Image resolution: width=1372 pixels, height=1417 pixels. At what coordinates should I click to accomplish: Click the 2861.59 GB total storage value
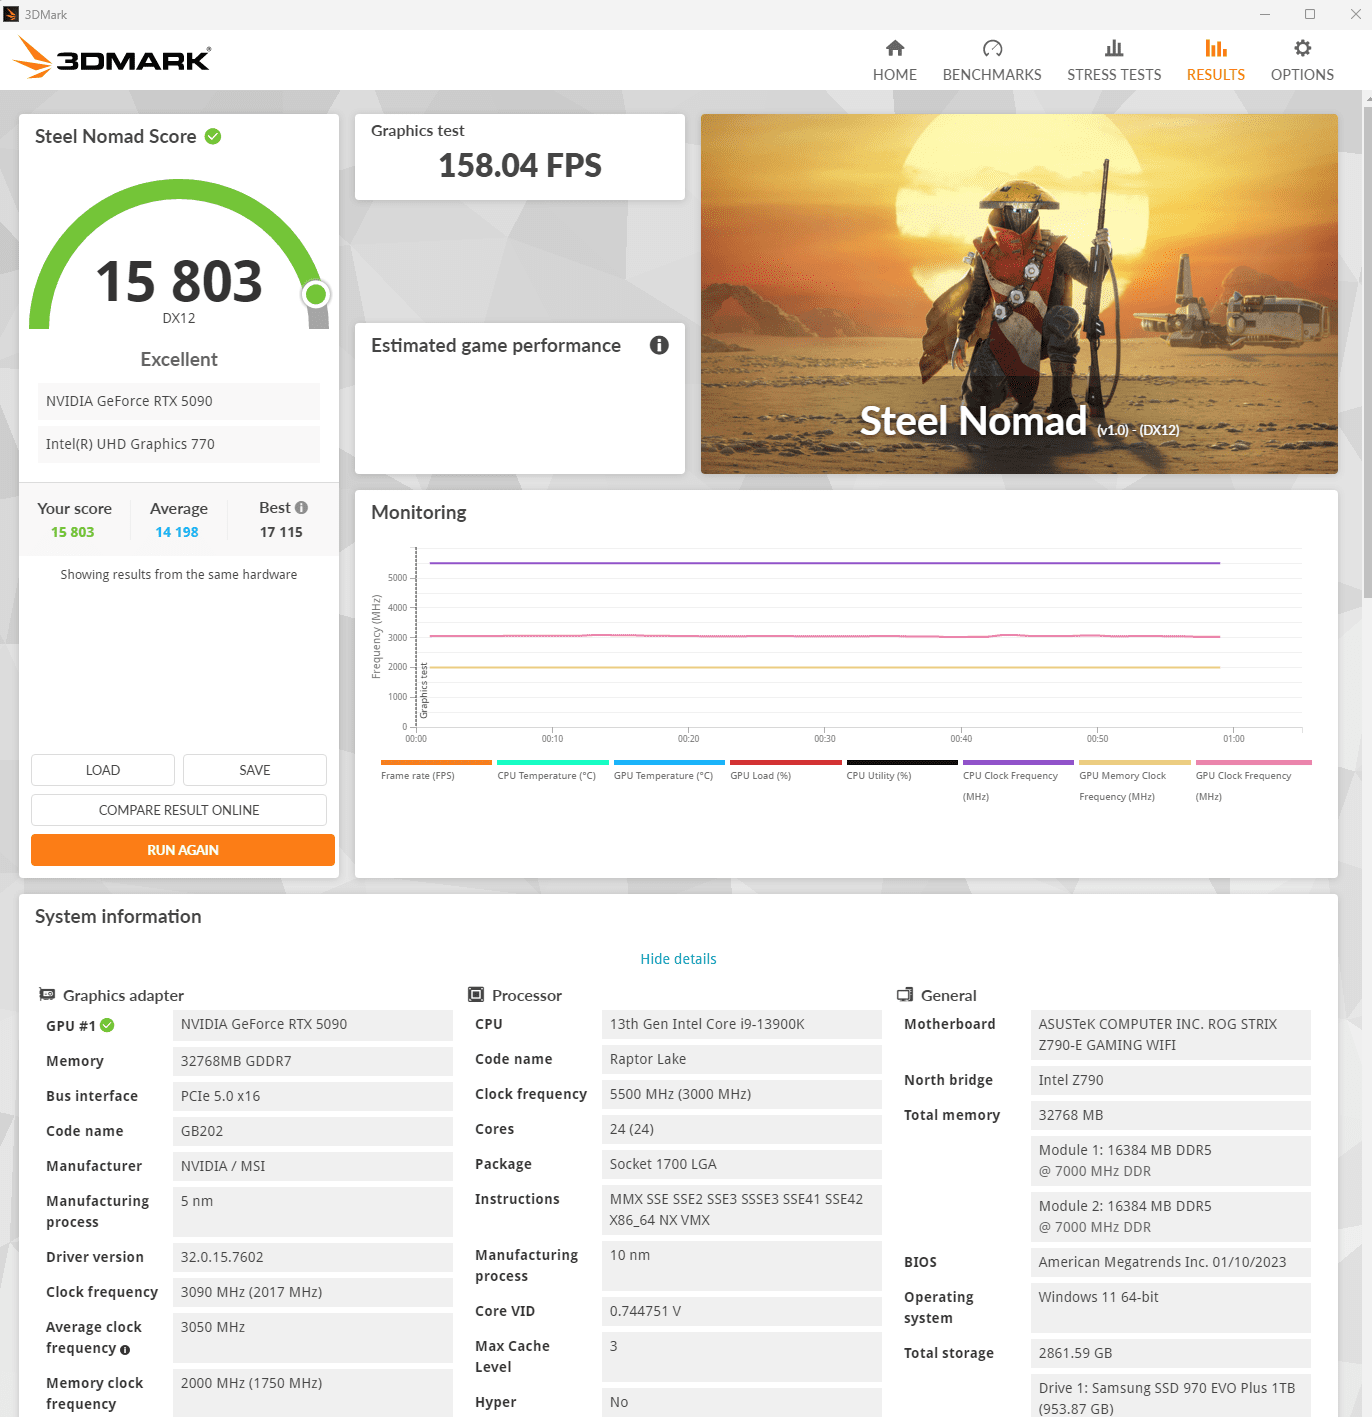(1171, 1353)
